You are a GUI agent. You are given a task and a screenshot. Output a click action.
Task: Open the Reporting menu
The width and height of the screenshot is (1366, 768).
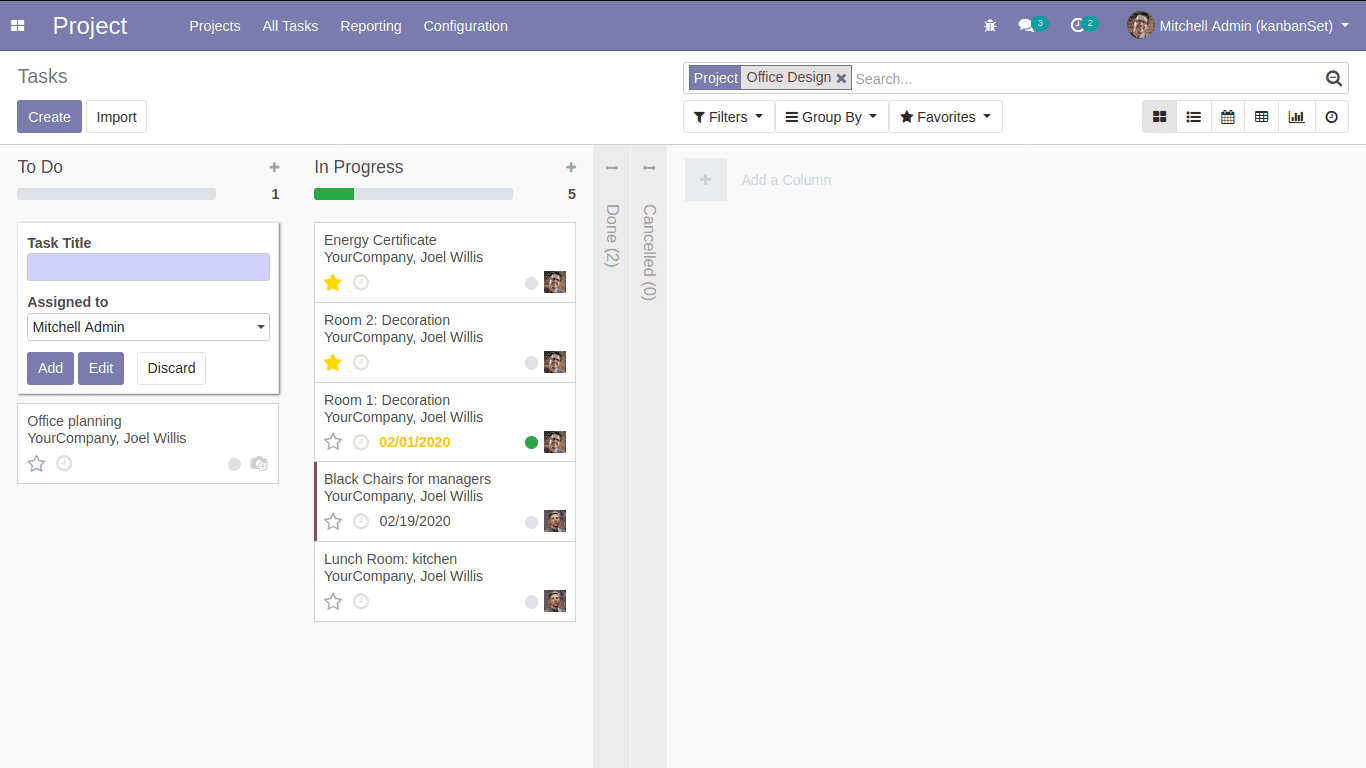pos(371,26)
